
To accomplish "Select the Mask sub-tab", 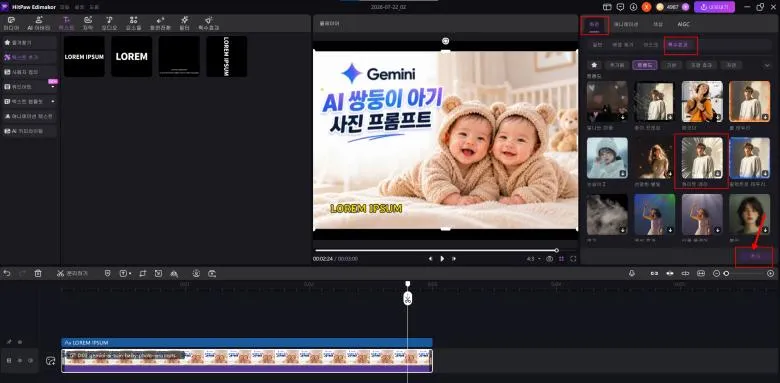I will point(651,45).
